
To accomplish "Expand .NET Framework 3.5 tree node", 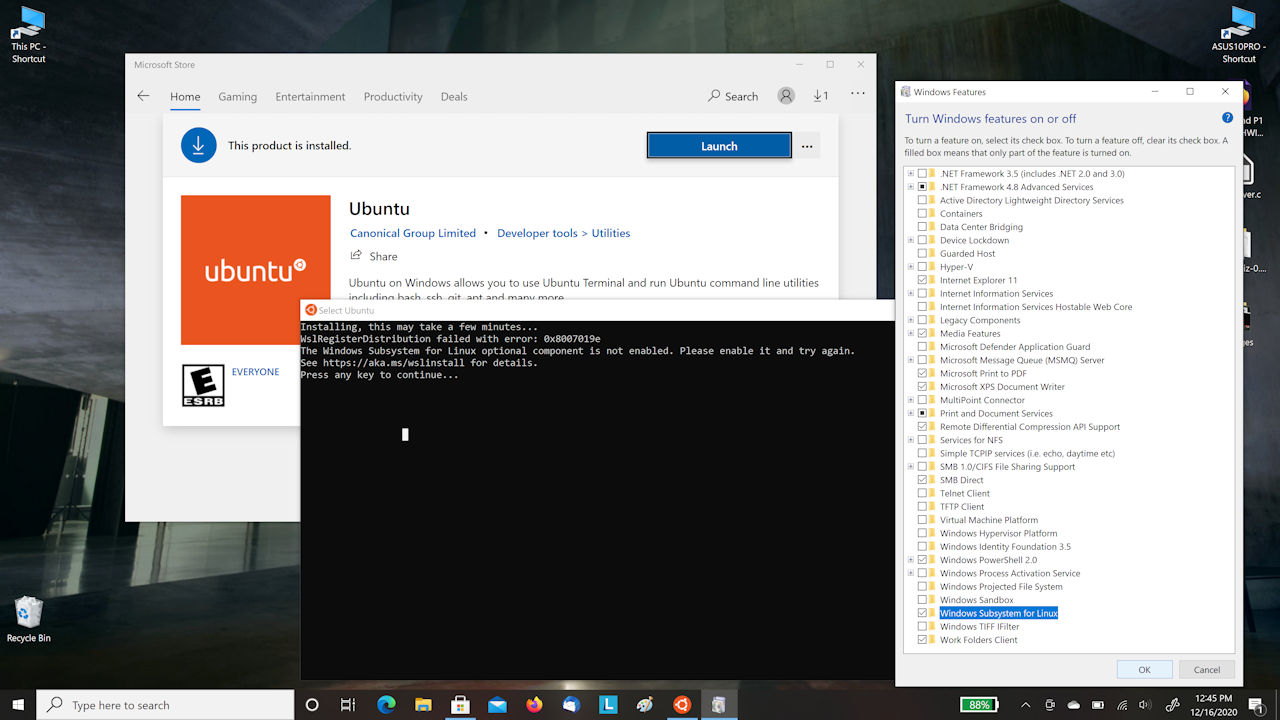I will pyautogui.click(x=911, y=174).
